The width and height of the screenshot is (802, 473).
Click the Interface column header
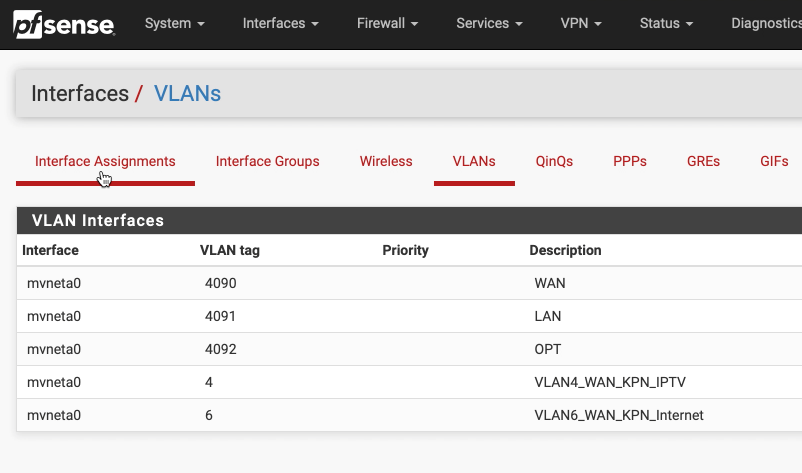pos(50,250)
